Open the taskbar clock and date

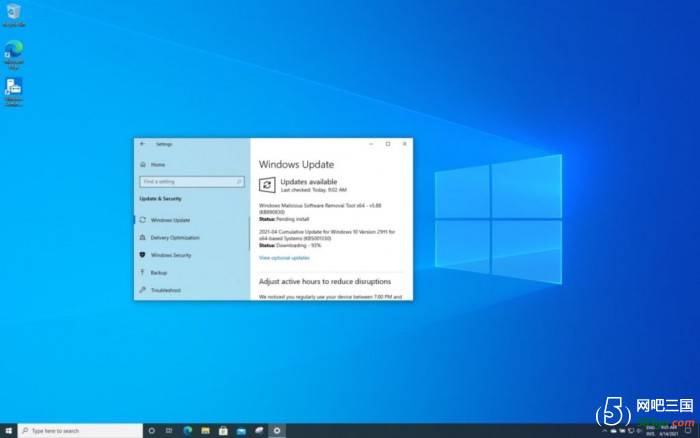tap(668, 430)
